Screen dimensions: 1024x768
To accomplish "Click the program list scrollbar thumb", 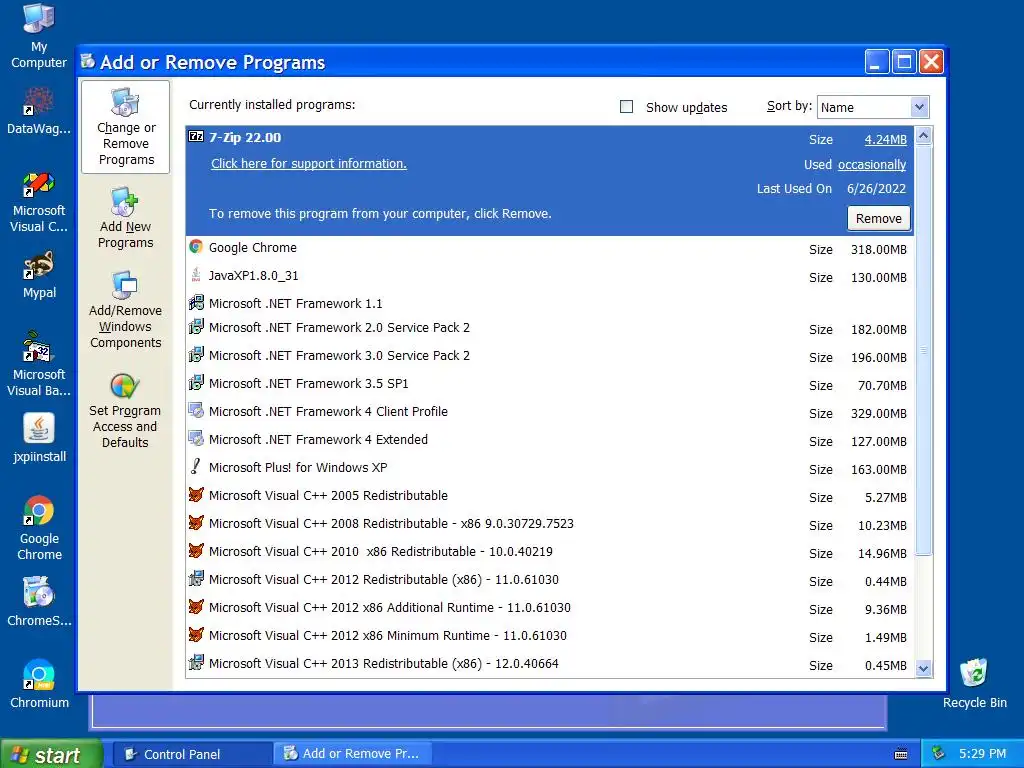I will click(x=923, y=350).
